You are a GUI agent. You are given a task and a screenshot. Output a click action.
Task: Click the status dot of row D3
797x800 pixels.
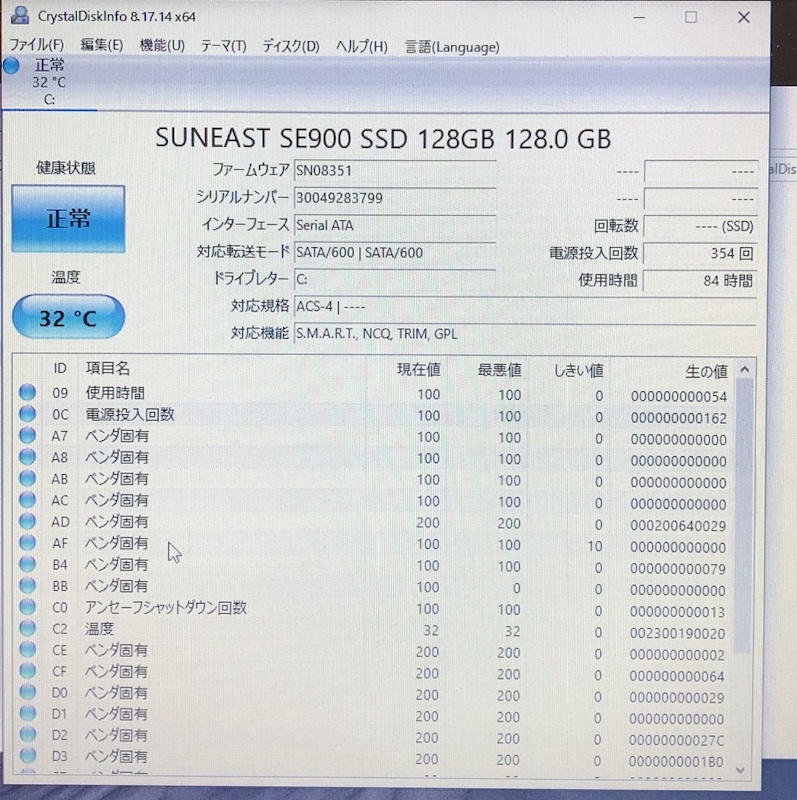click(28, 756)
